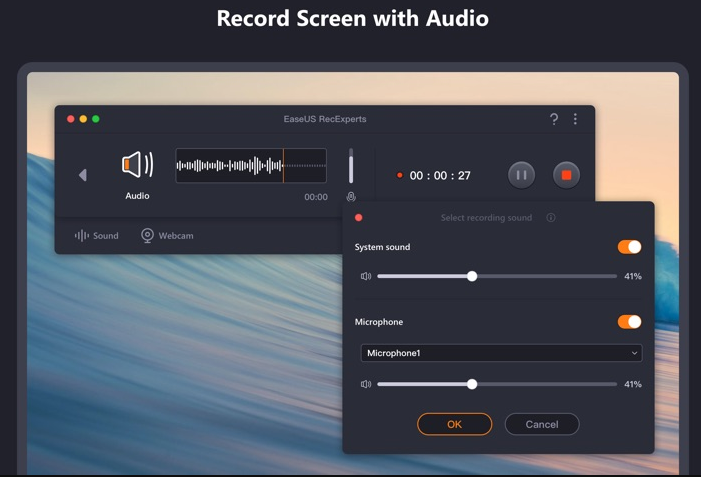Open help with the question mark icon
701x477 pixels.
[x=554, y=119]
